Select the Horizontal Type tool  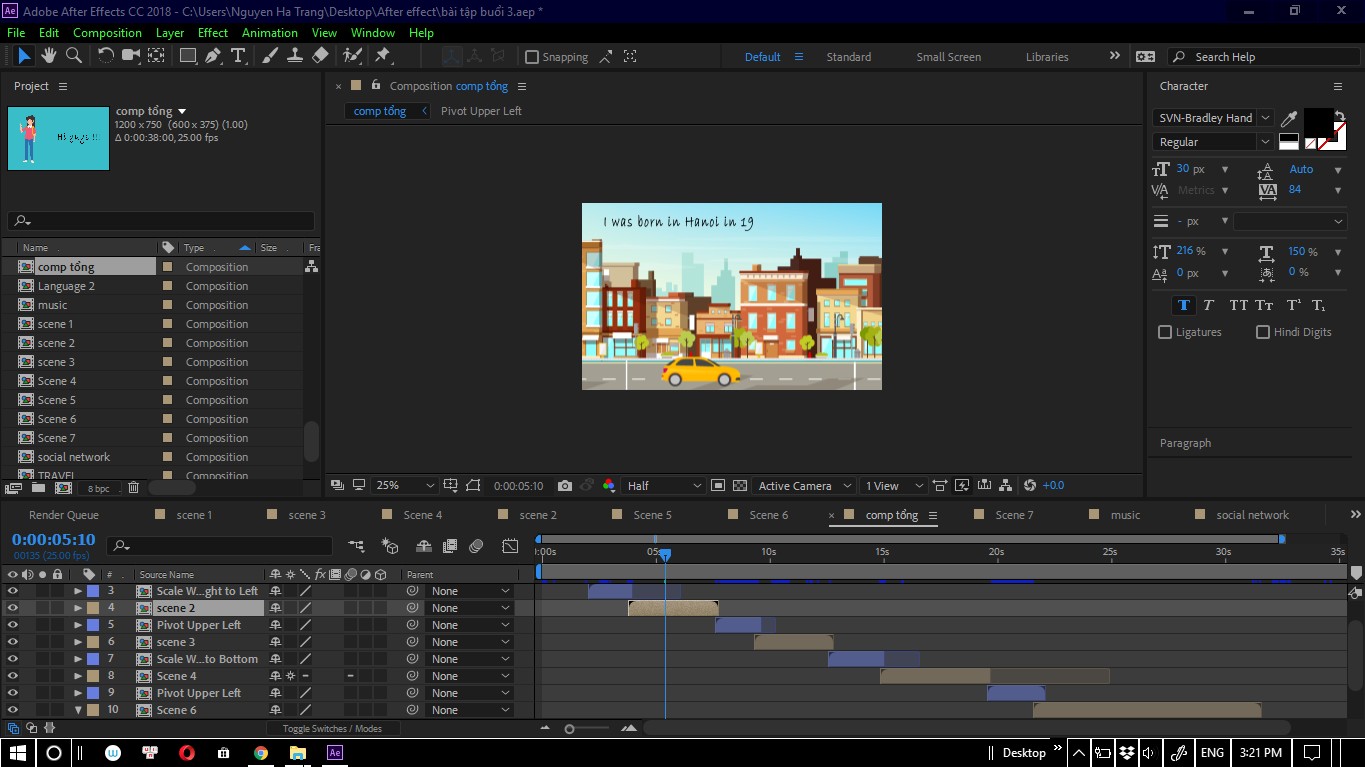(x=238, y=56)
